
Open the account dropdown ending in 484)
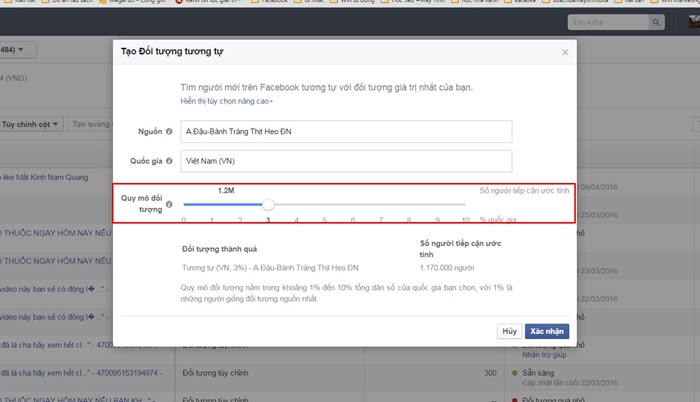(18, 48)
